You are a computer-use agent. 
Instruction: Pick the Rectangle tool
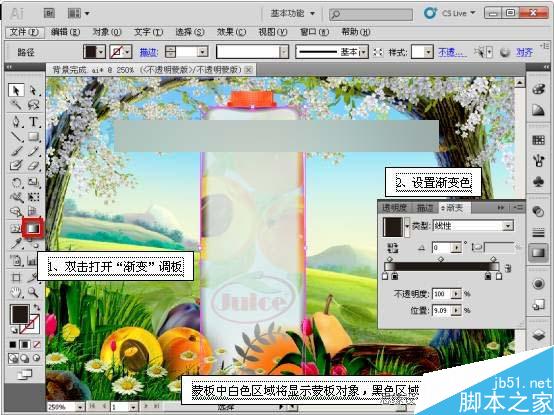(34, 136)
